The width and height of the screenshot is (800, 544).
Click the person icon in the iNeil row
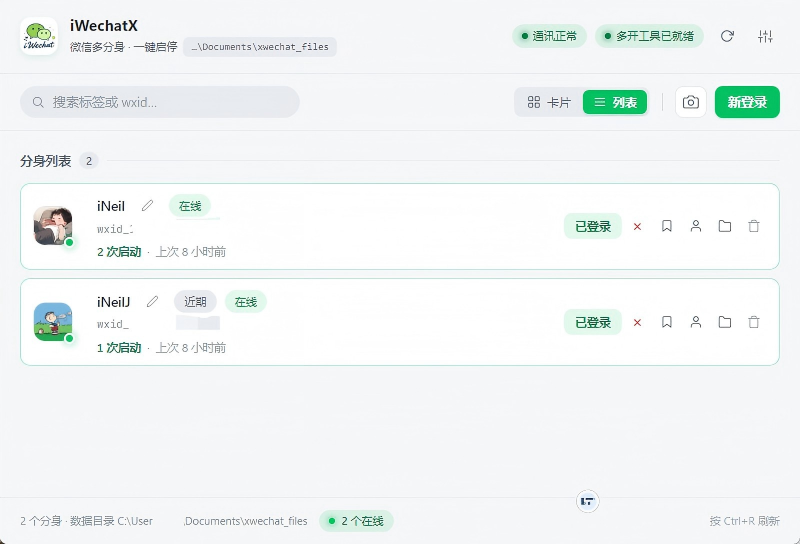(695, 226)
